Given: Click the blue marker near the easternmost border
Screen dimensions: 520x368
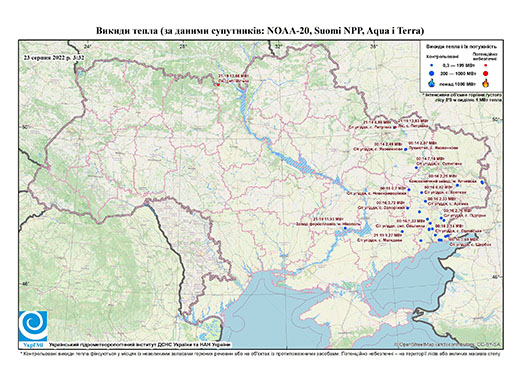Looking at the screenshot, I should (x=482, y=182).
